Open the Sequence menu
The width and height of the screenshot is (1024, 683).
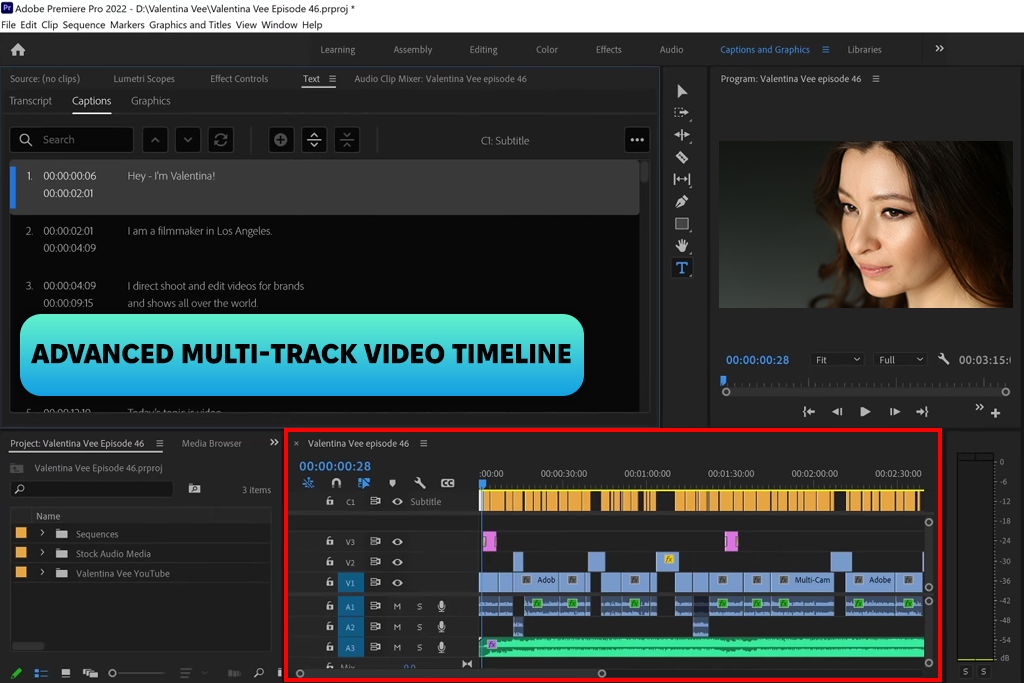tap(84, 25)
